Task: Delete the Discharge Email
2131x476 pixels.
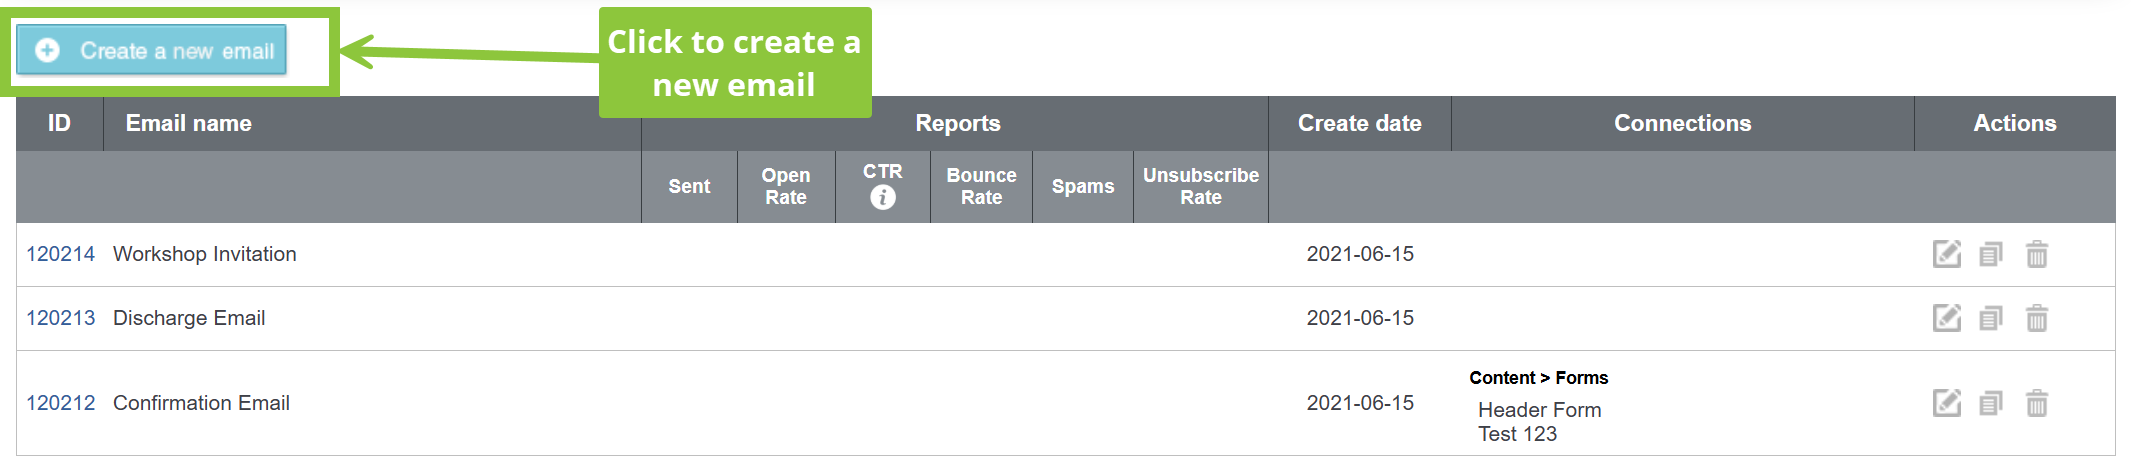Action: [x=2037, y=318]
